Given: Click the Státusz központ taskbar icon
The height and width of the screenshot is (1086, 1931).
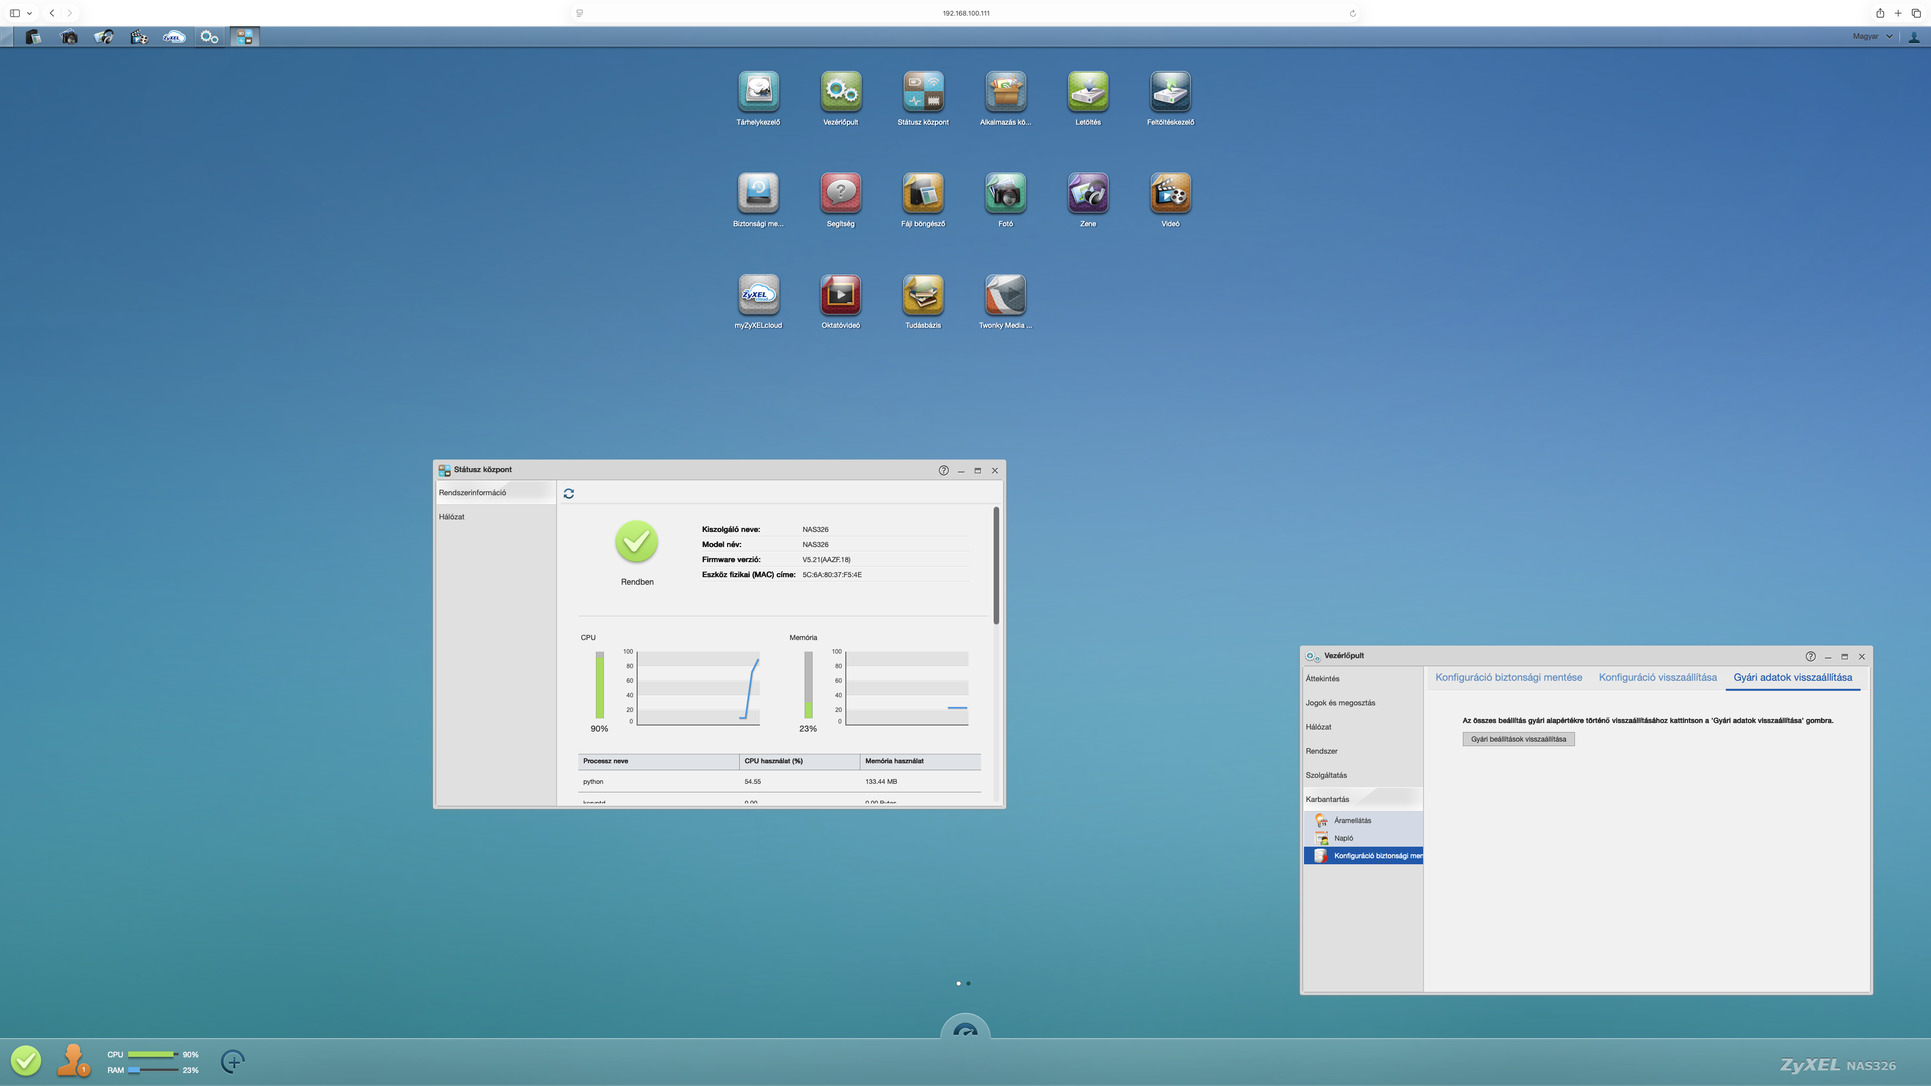Looking at the screenshot, I should pyautogui.click(x=244, y=37).
